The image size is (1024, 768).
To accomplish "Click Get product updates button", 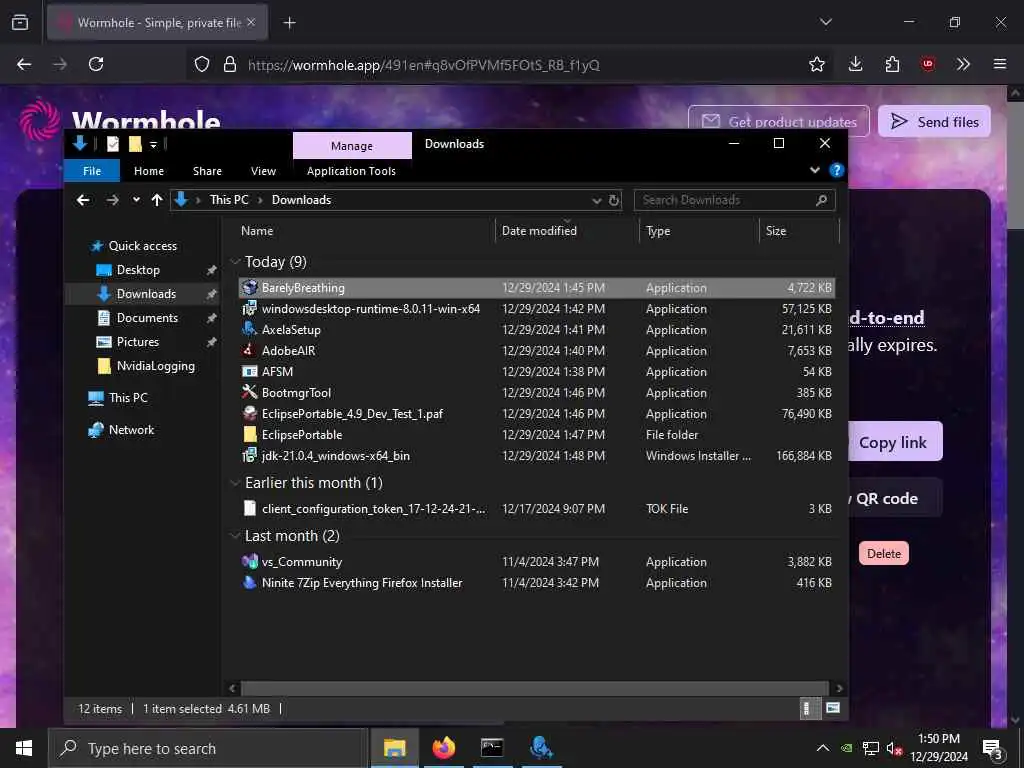I will tap(778, 121).
